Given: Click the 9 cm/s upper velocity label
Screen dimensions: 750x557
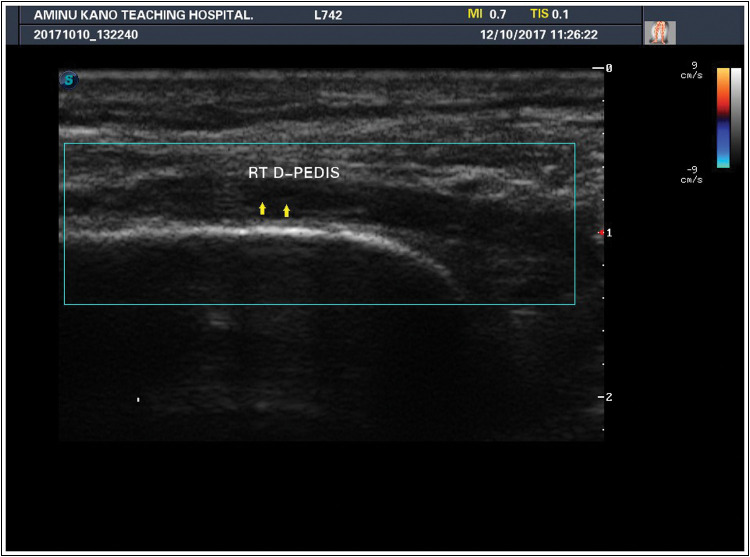Looking at the screenshot, I should 692,70.
